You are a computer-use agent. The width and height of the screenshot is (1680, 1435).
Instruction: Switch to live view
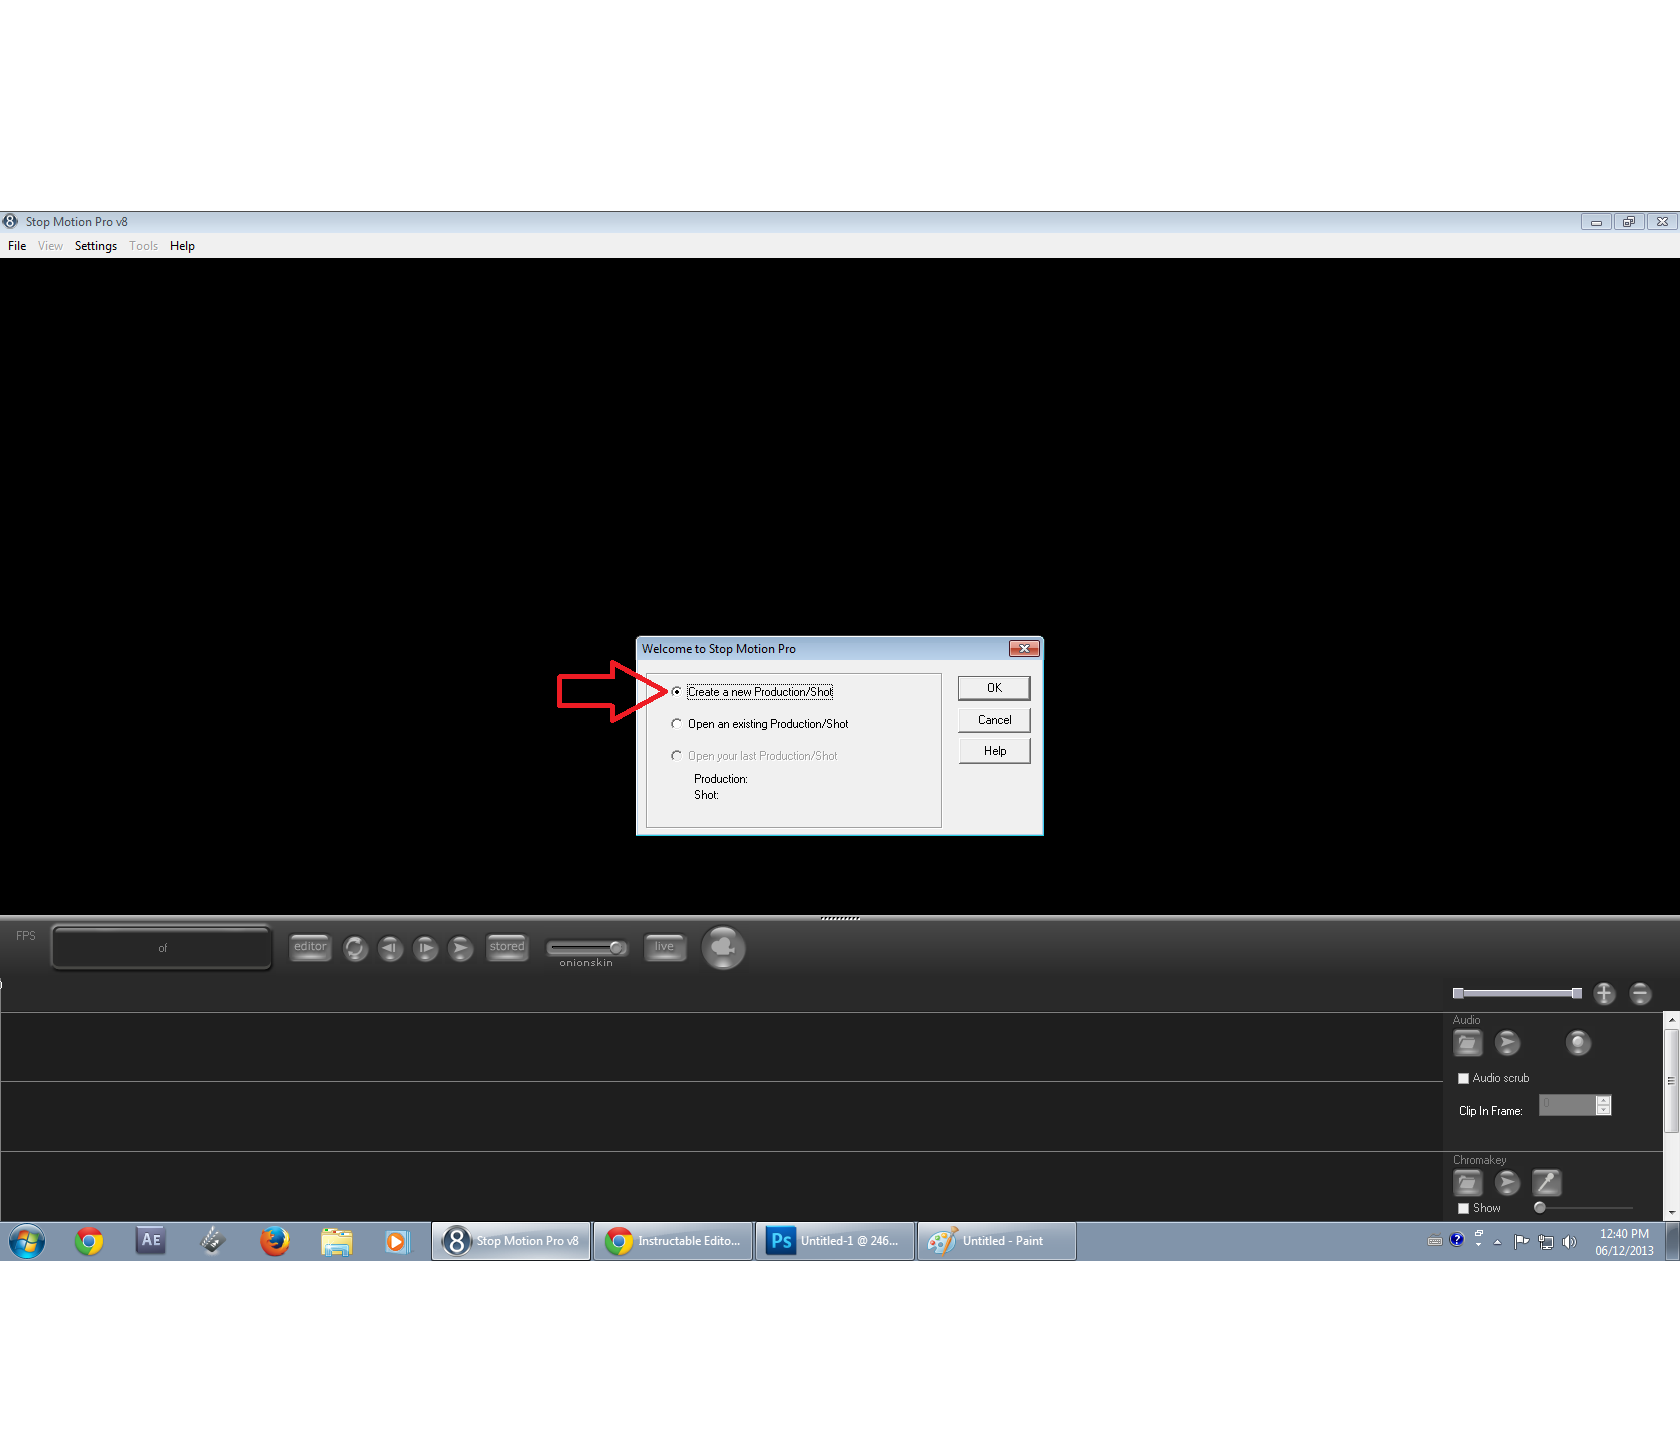(665, 947)
